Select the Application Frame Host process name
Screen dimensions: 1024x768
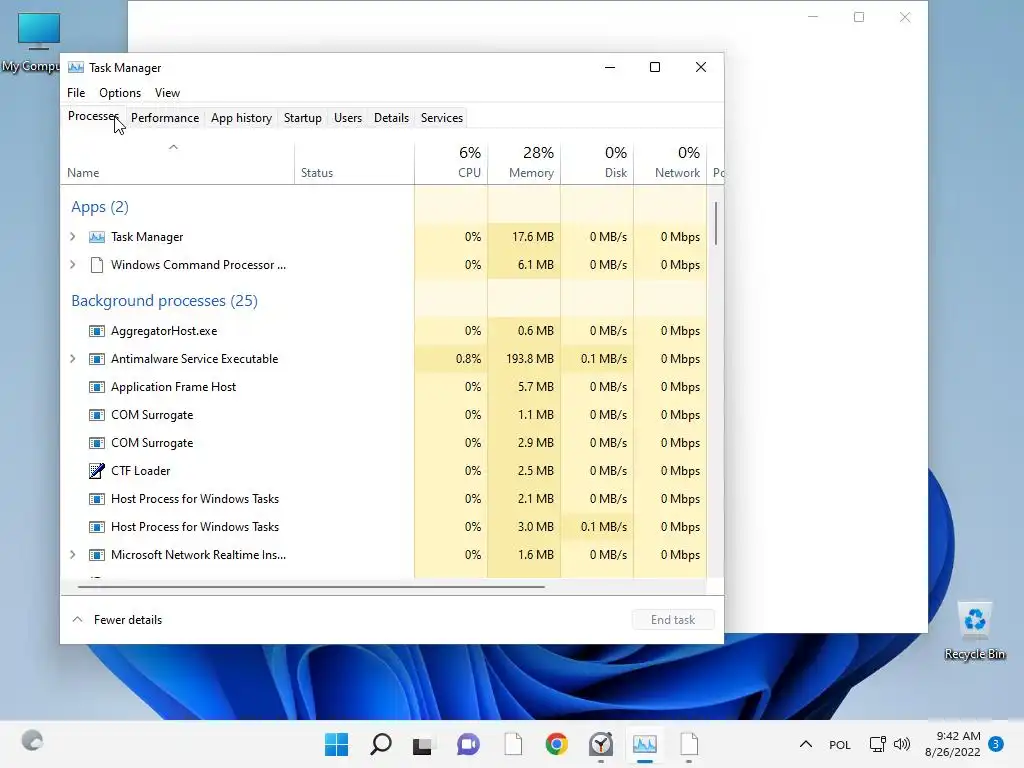[x=174, y=387]
